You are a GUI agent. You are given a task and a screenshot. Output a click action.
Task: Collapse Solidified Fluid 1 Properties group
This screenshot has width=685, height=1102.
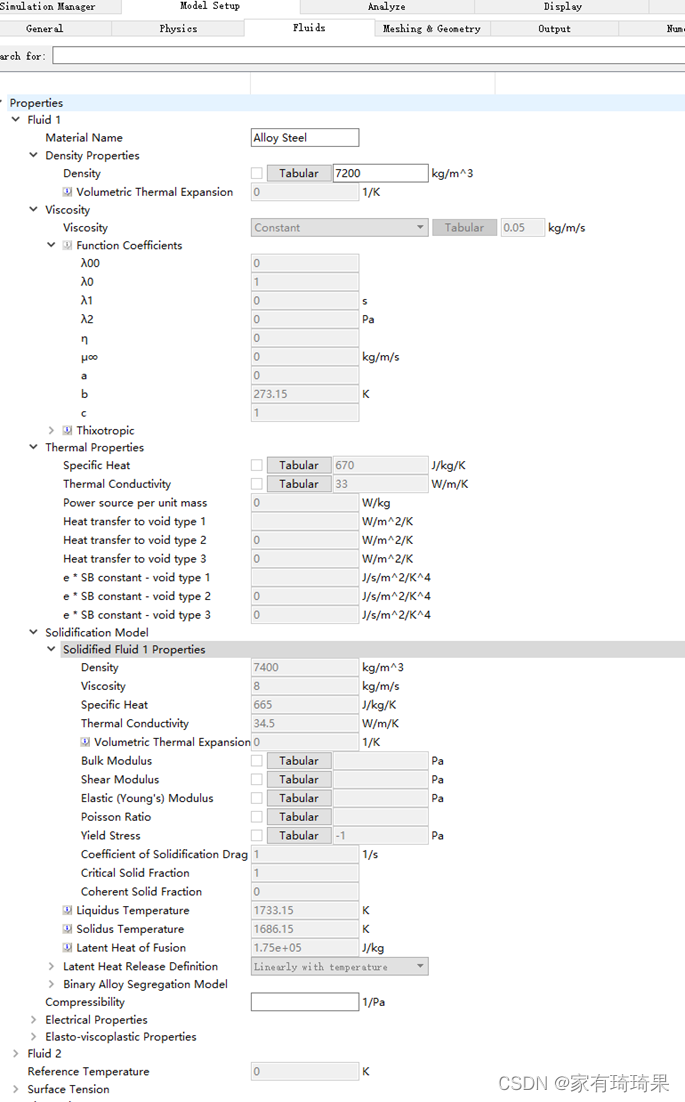click(51, 649)
